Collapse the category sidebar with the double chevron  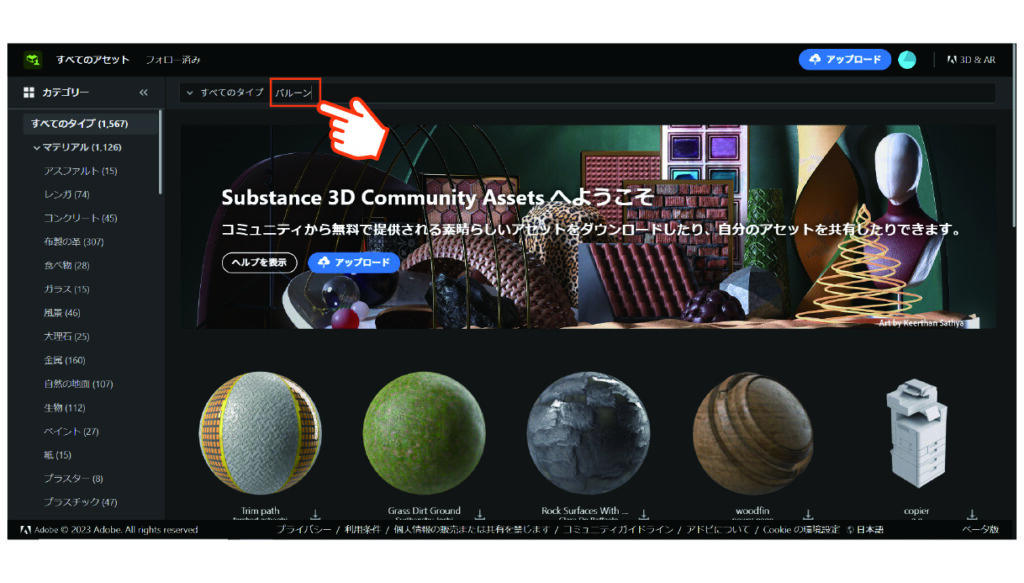tap(143, 93)
